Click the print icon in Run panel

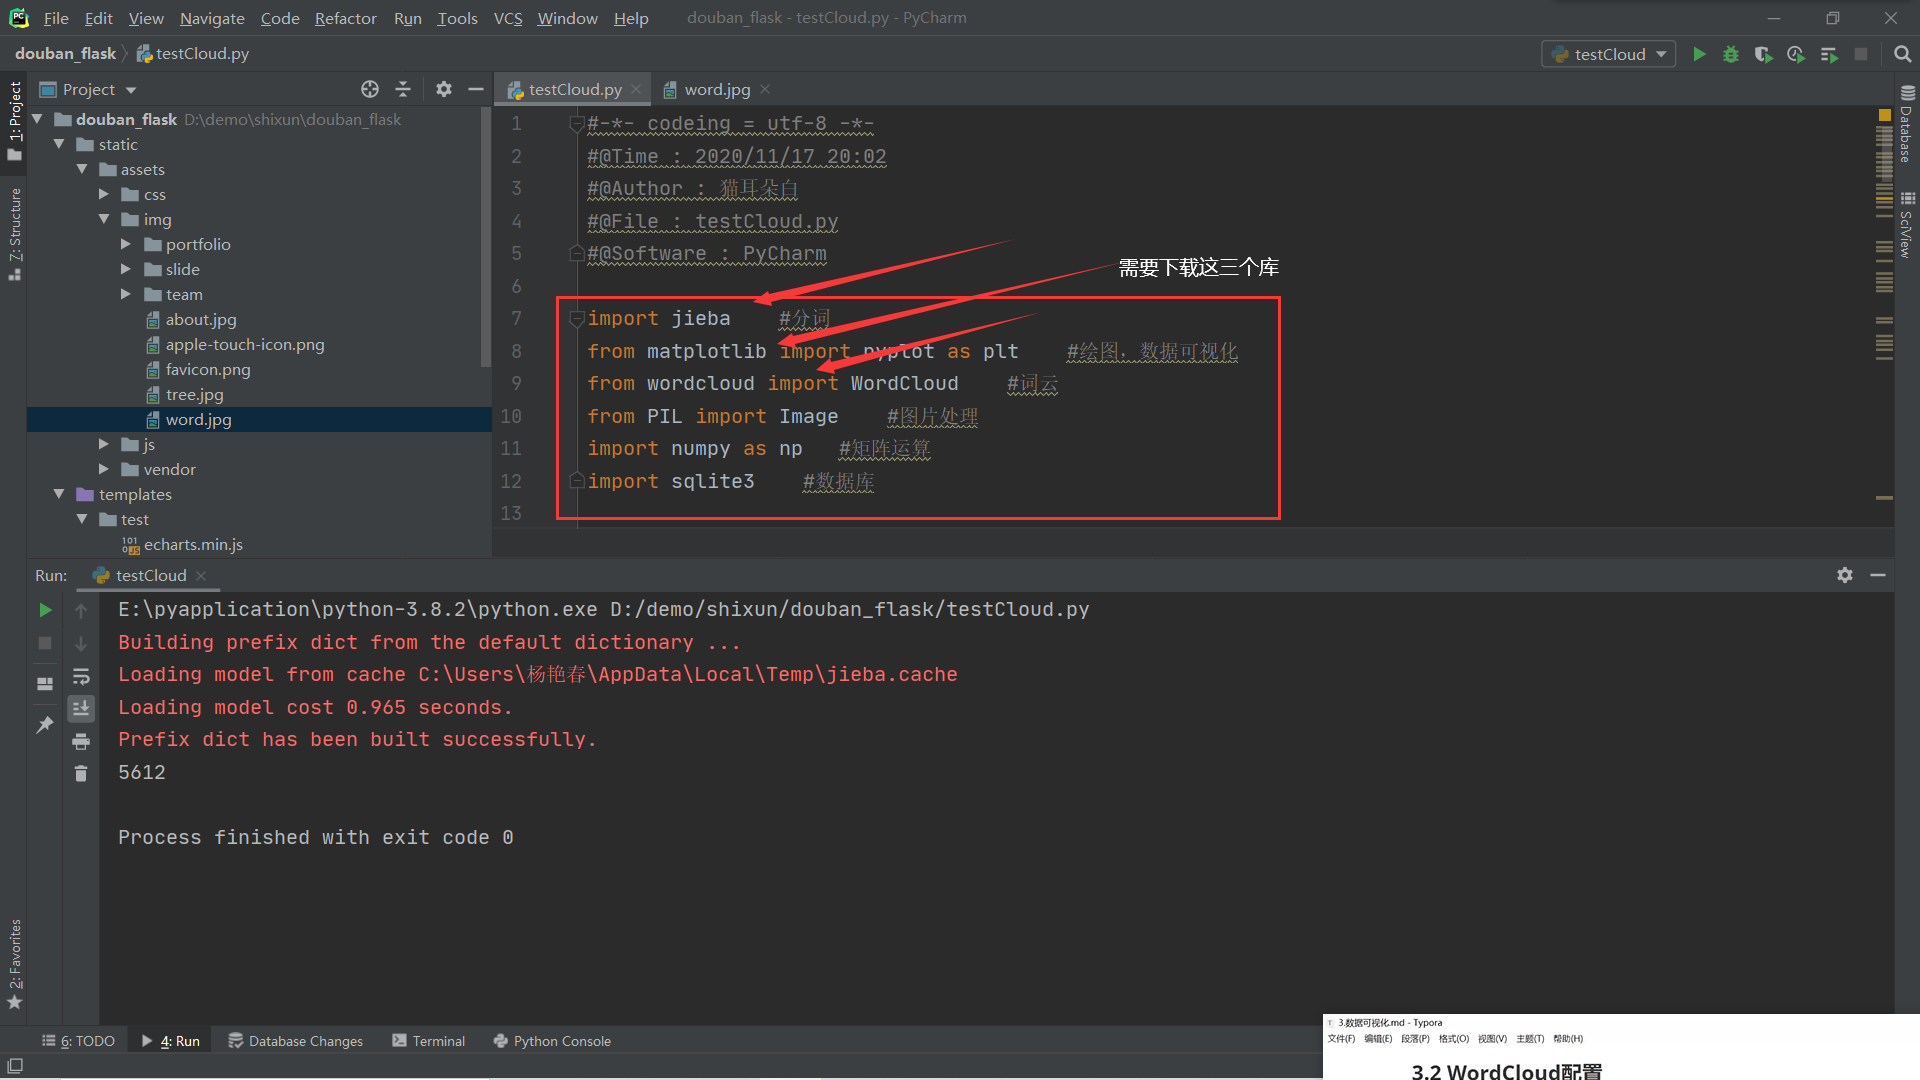pyautogui.click(x=81, y=741)
